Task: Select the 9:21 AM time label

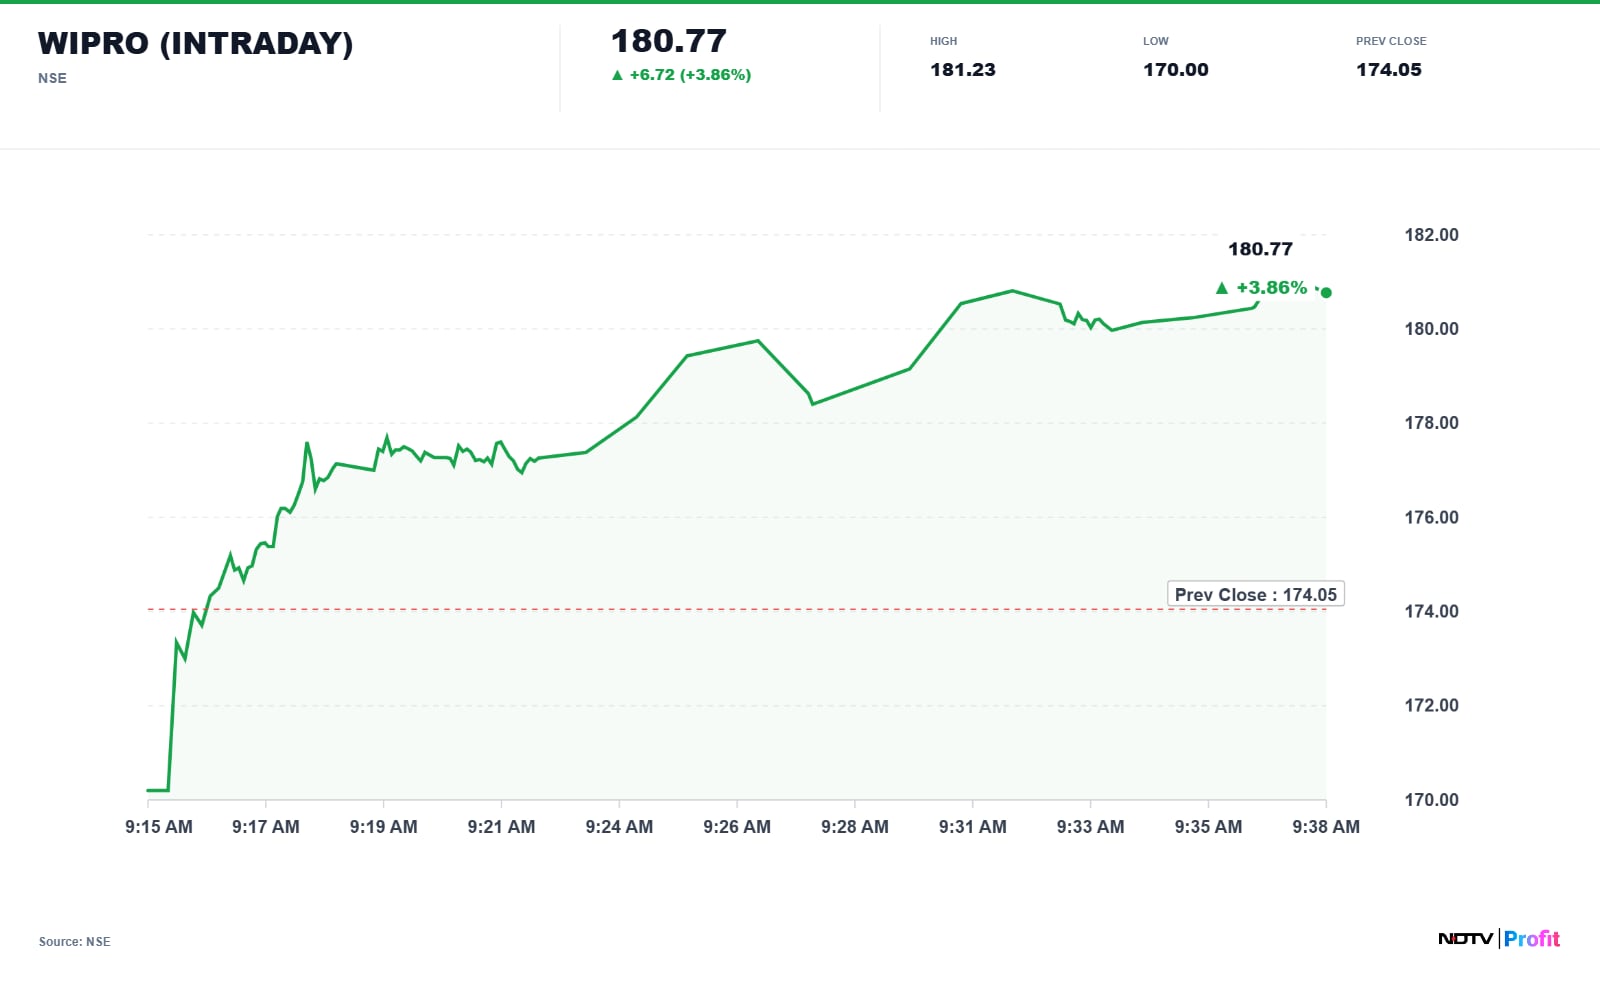Action: tap(502, 827)
